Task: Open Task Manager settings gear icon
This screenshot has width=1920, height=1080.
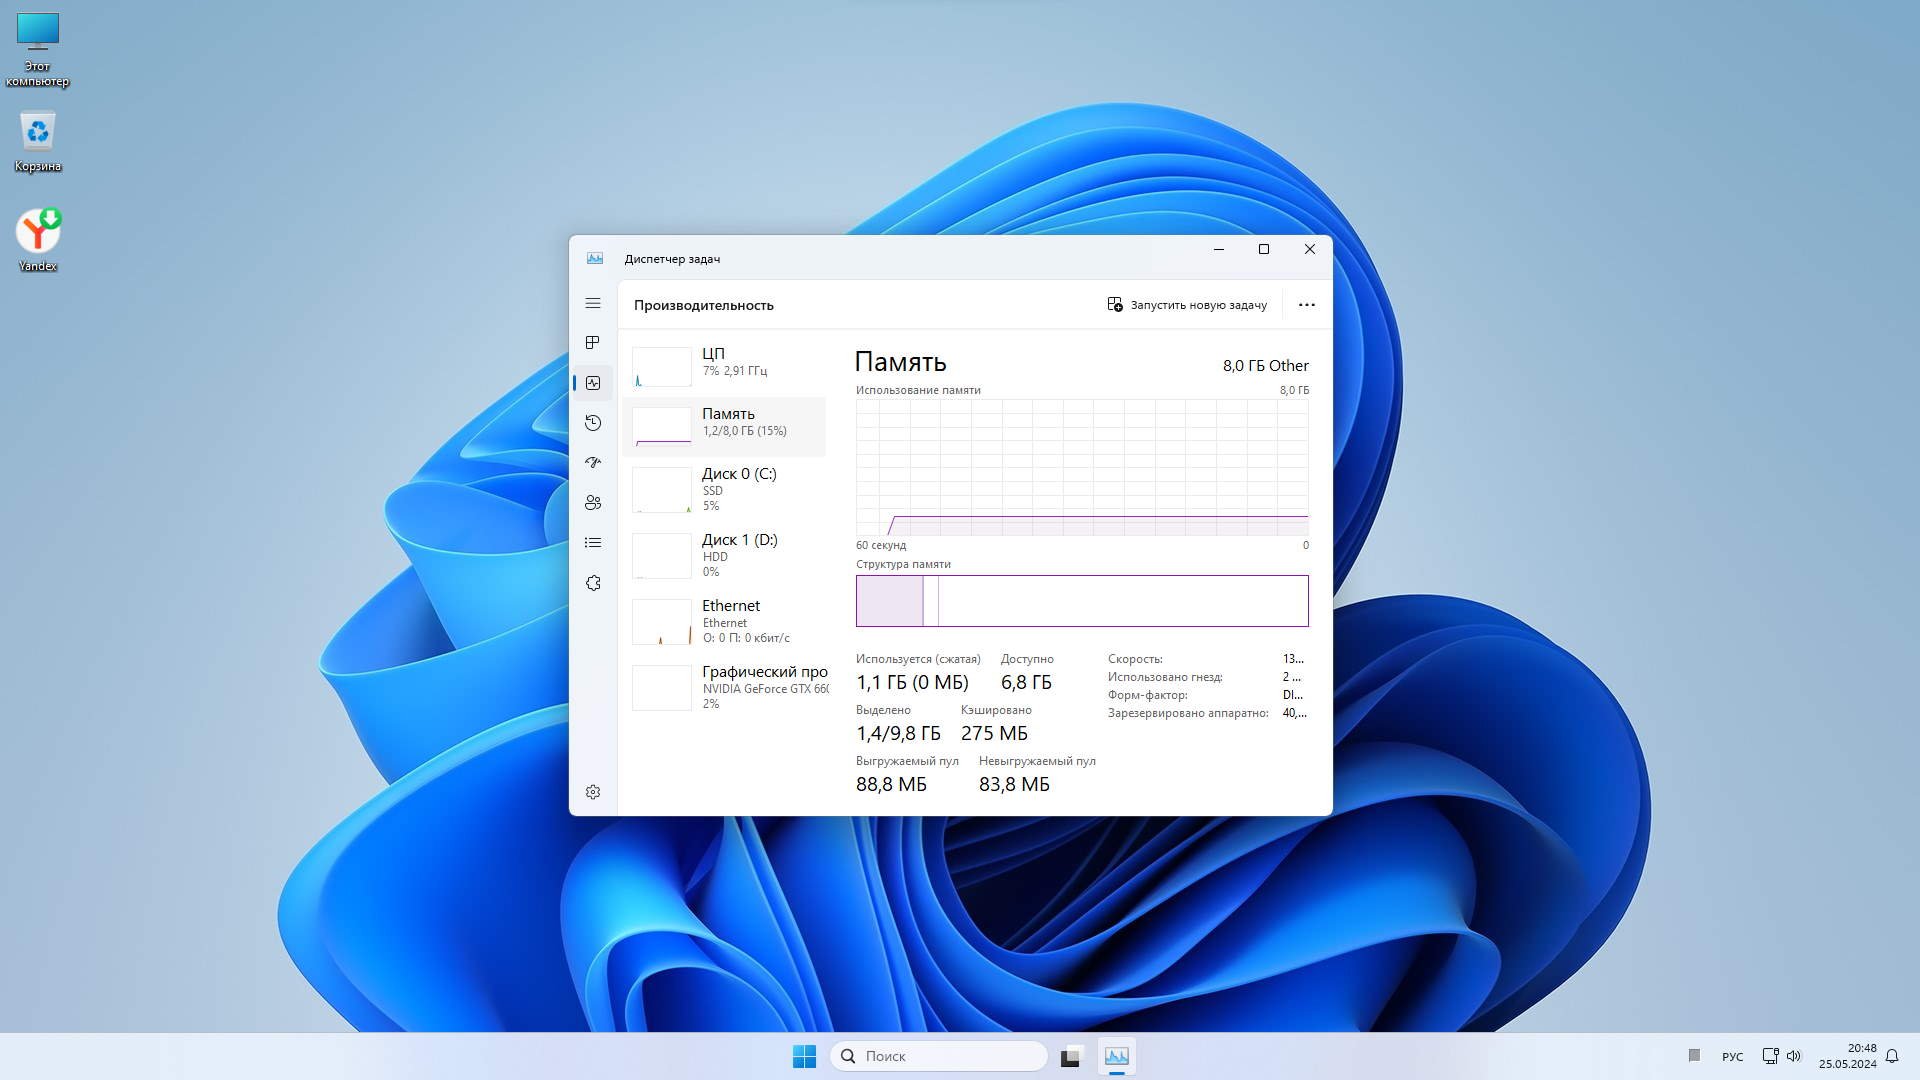Action: click(x=593, y=792)
